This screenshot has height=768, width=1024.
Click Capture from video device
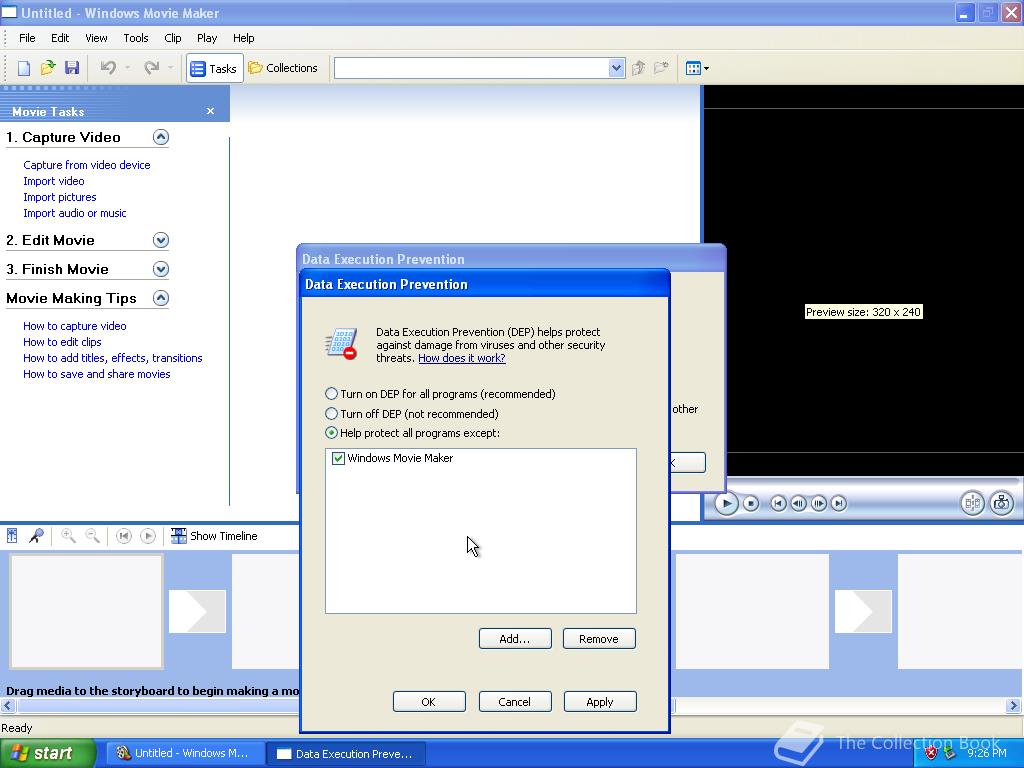87,165
